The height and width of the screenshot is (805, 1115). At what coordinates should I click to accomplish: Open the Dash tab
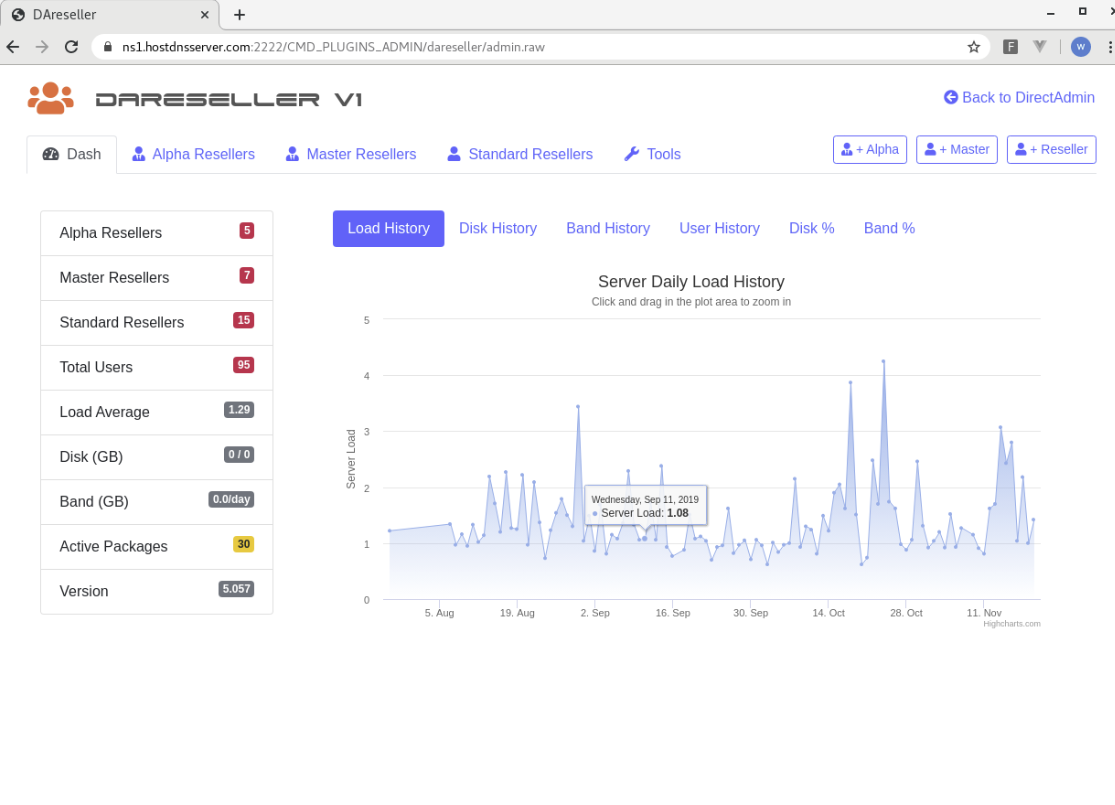pyautogui.click(x=72, y=154)
